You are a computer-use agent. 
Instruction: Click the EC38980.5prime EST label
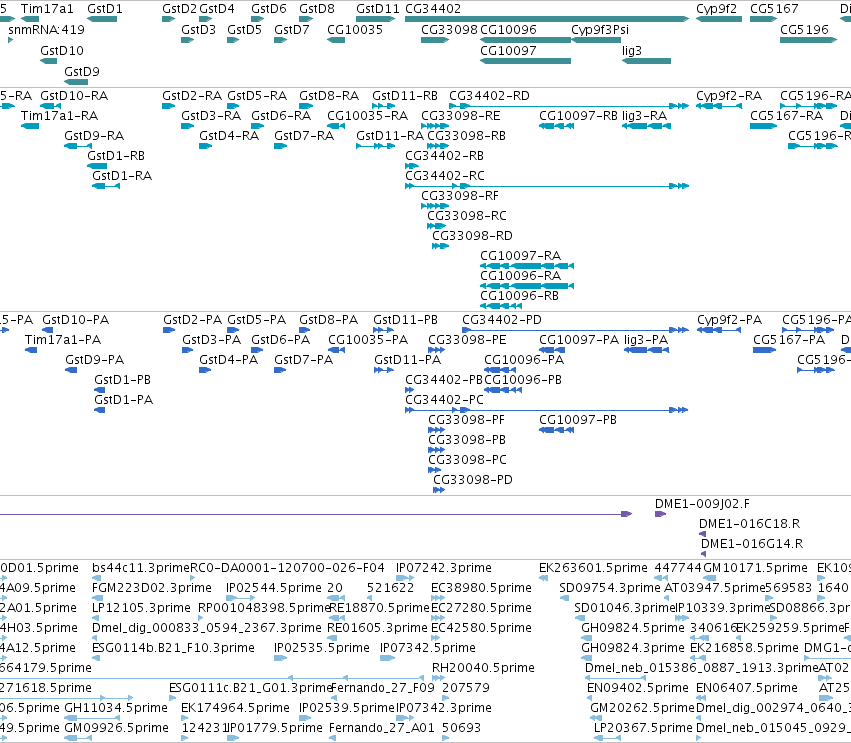pos(481,588)
